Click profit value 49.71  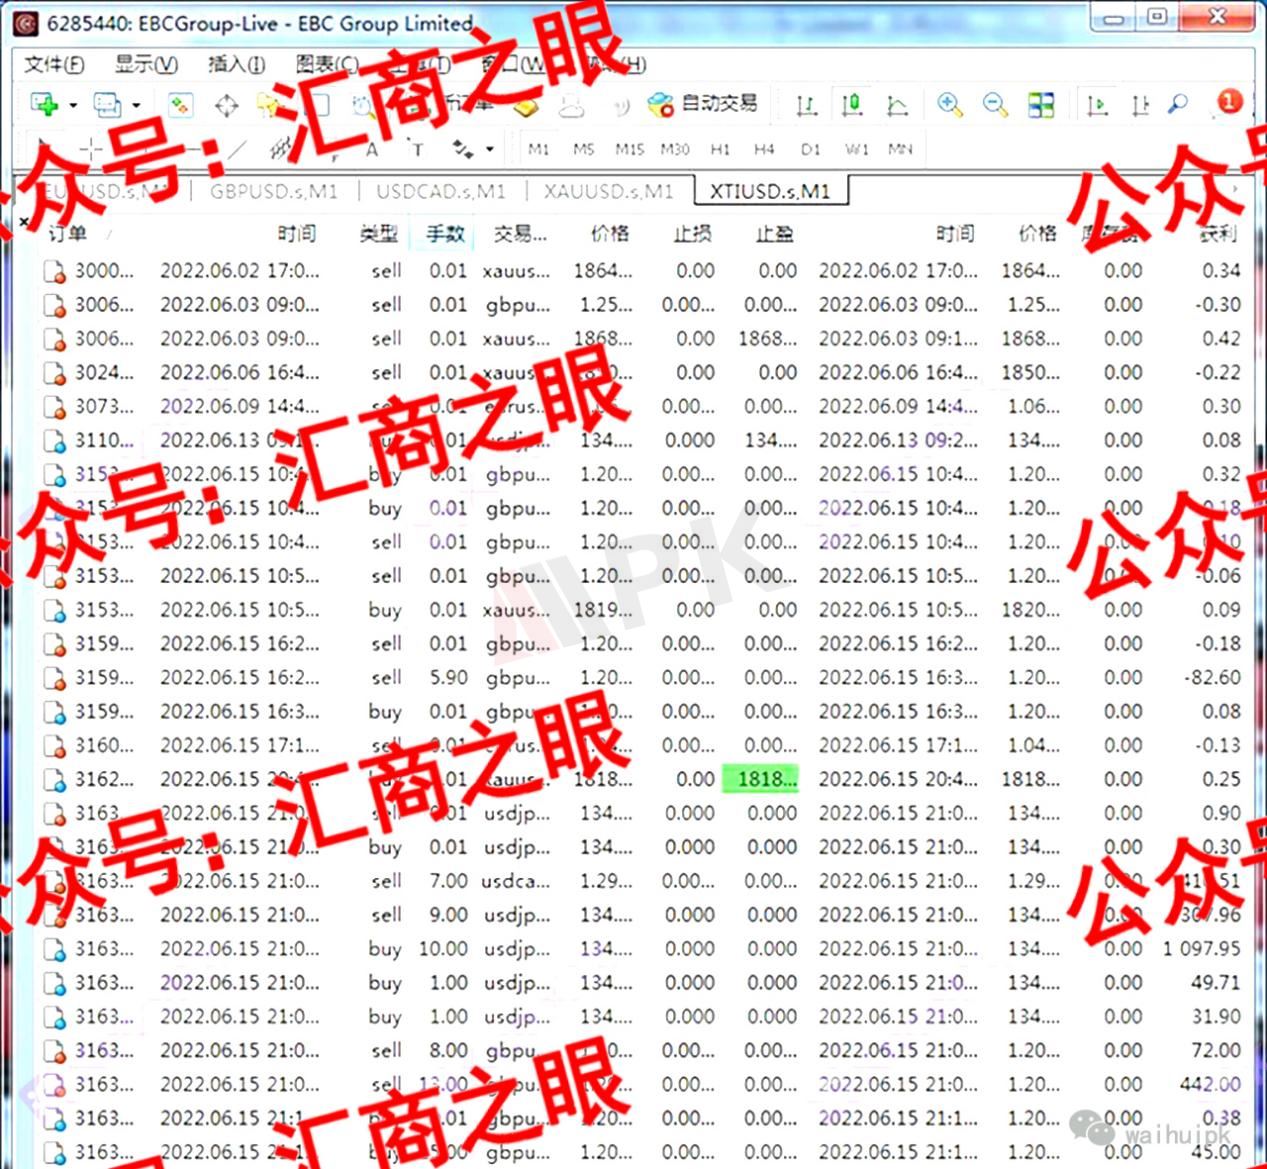pos(1215,983)
